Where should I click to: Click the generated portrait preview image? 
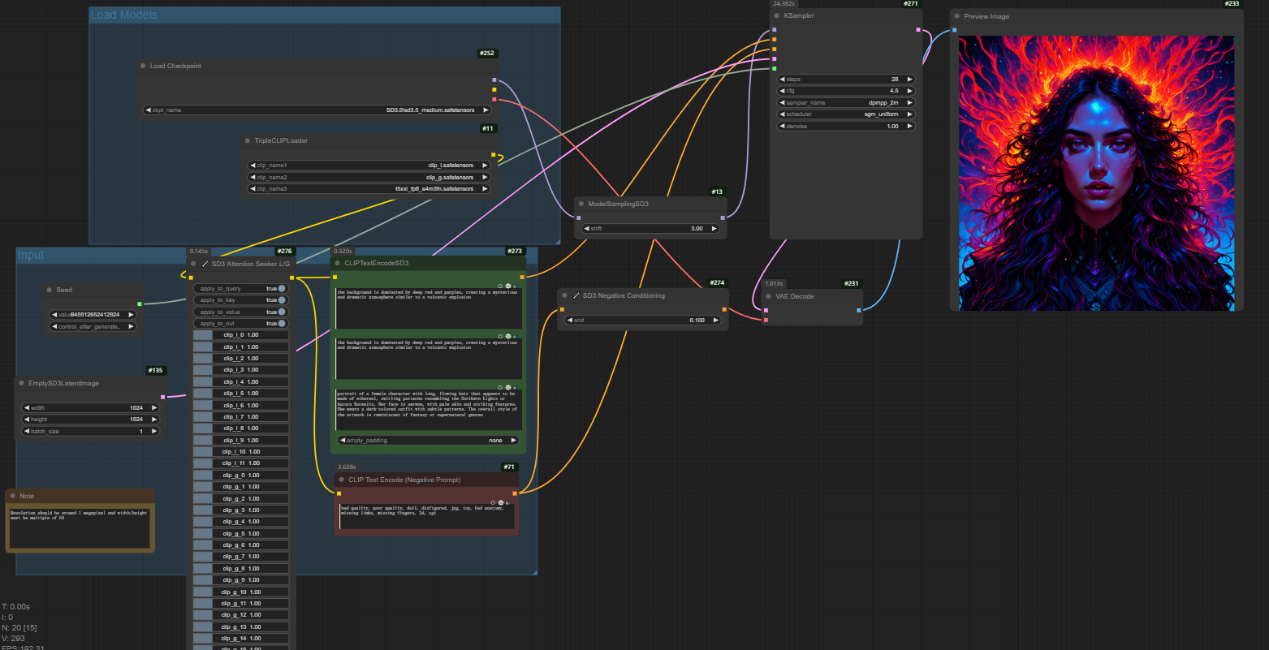coord(1096,173)
